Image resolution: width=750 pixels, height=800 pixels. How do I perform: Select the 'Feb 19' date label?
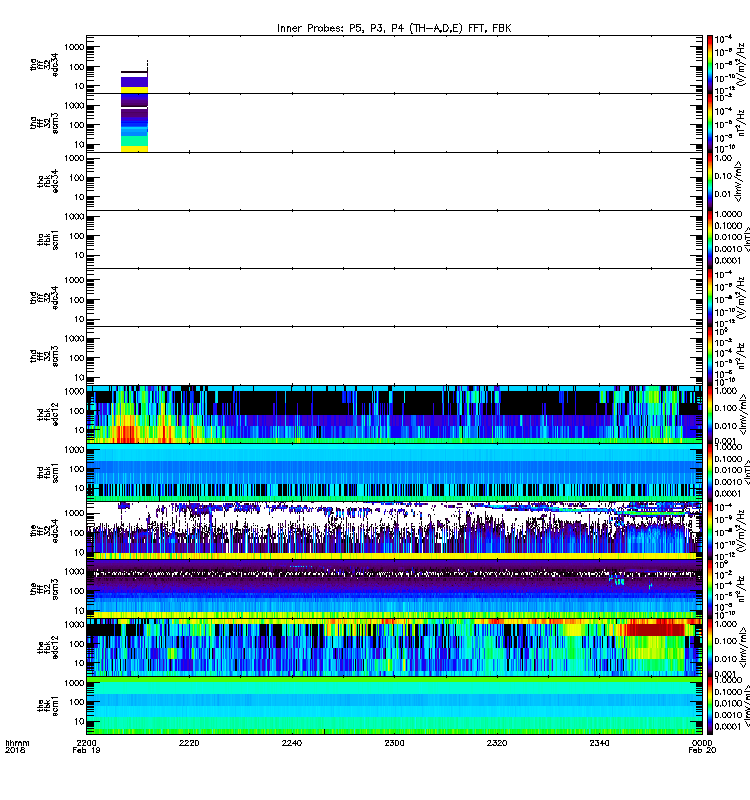point(86,751)
